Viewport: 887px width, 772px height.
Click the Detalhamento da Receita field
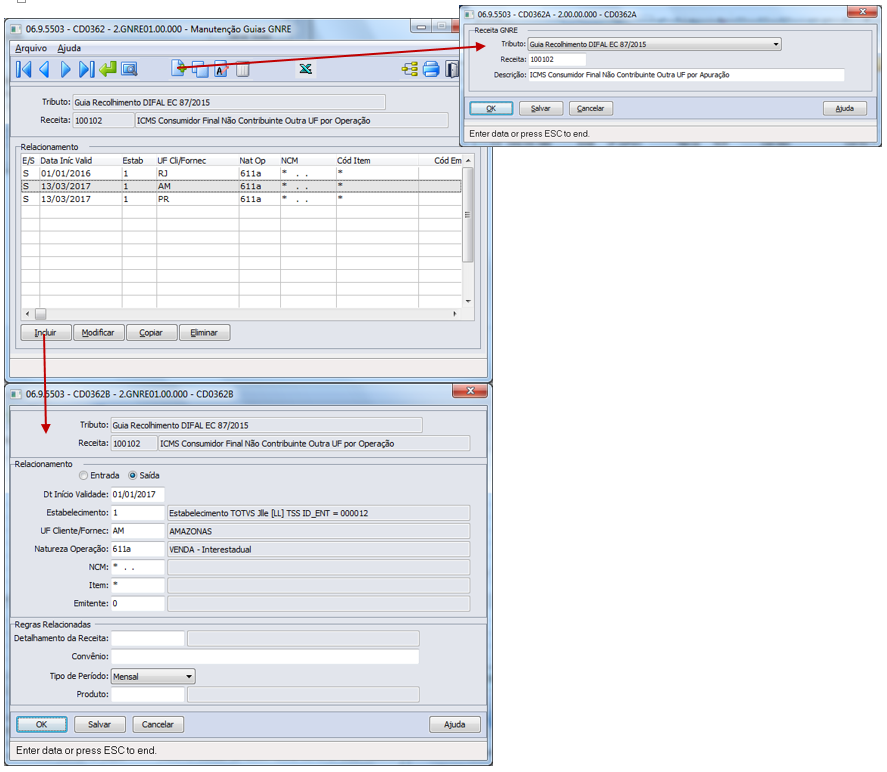coord(148,639)
